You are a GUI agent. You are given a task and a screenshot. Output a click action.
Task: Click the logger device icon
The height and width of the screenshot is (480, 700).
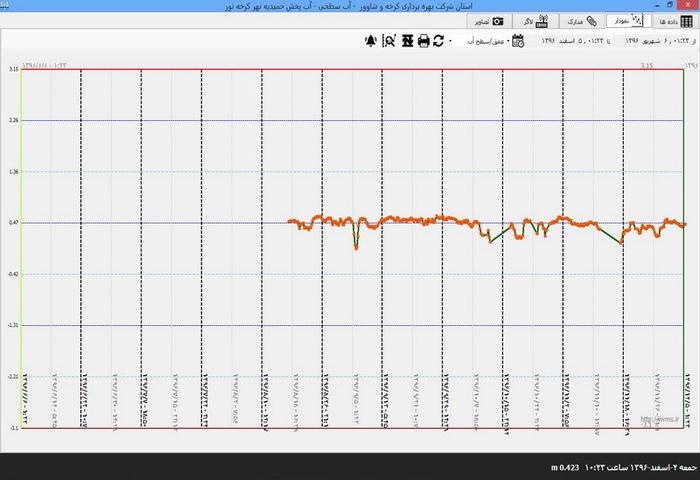point(543,20)
